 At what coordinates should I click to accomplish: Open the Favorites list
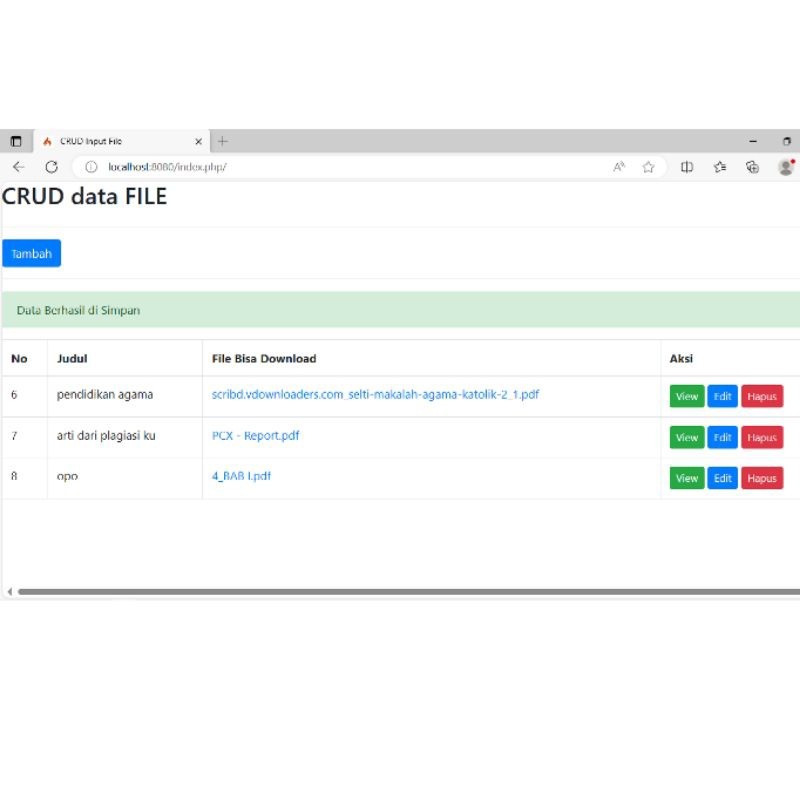(720, 167)
